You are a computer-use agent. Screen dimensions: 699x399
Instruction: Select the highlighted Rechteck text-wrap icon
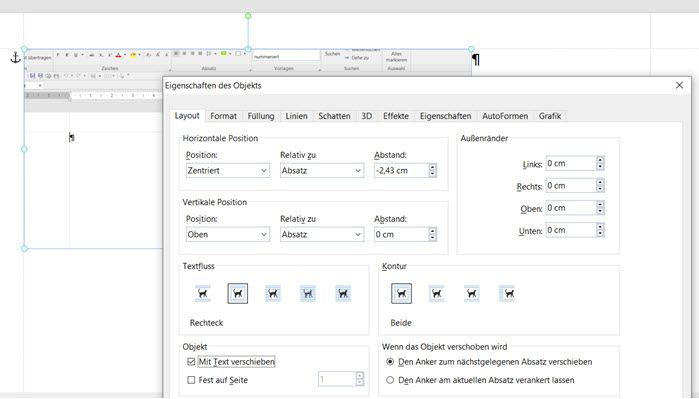(x=238, y=294)
